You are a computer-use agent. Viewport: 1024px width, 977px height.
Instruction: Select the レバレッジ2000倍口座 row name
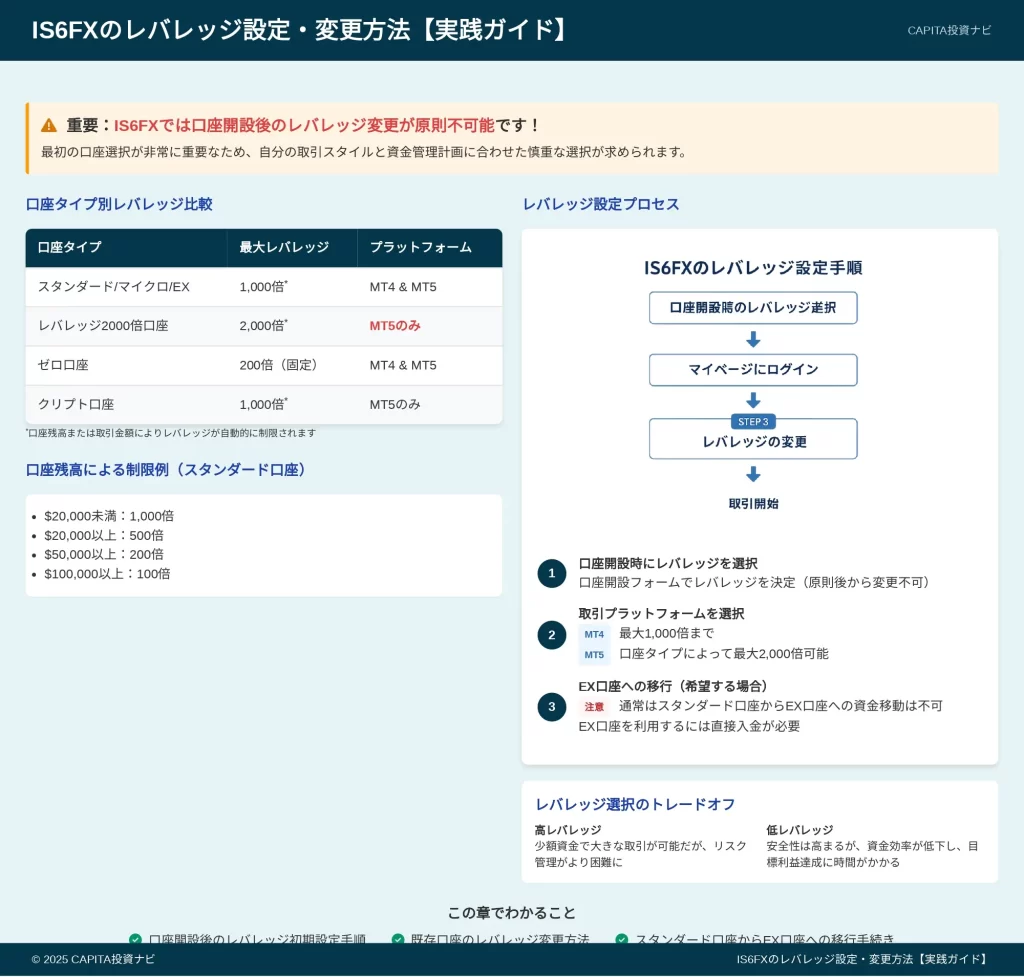pos(103,326)
